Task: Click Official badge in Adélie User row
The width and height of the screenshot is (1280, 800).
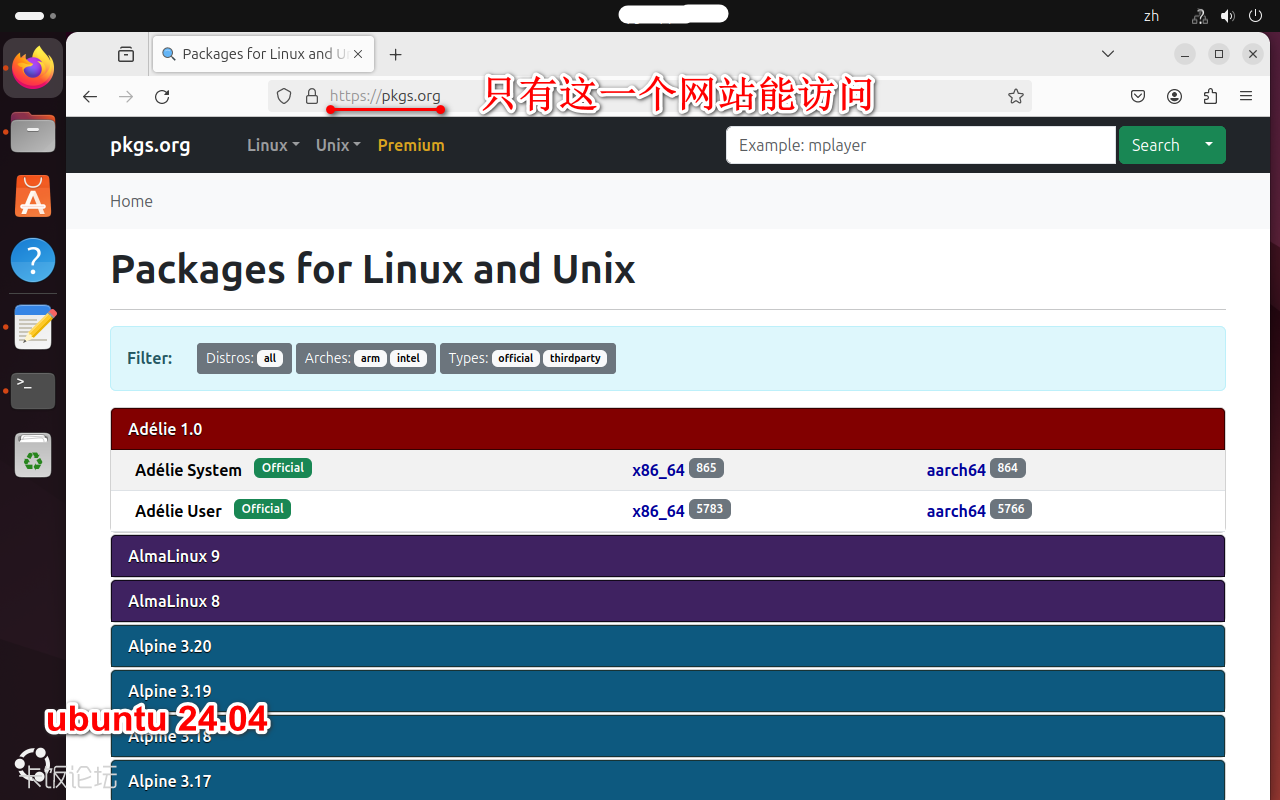Action: tap(262, 509)
